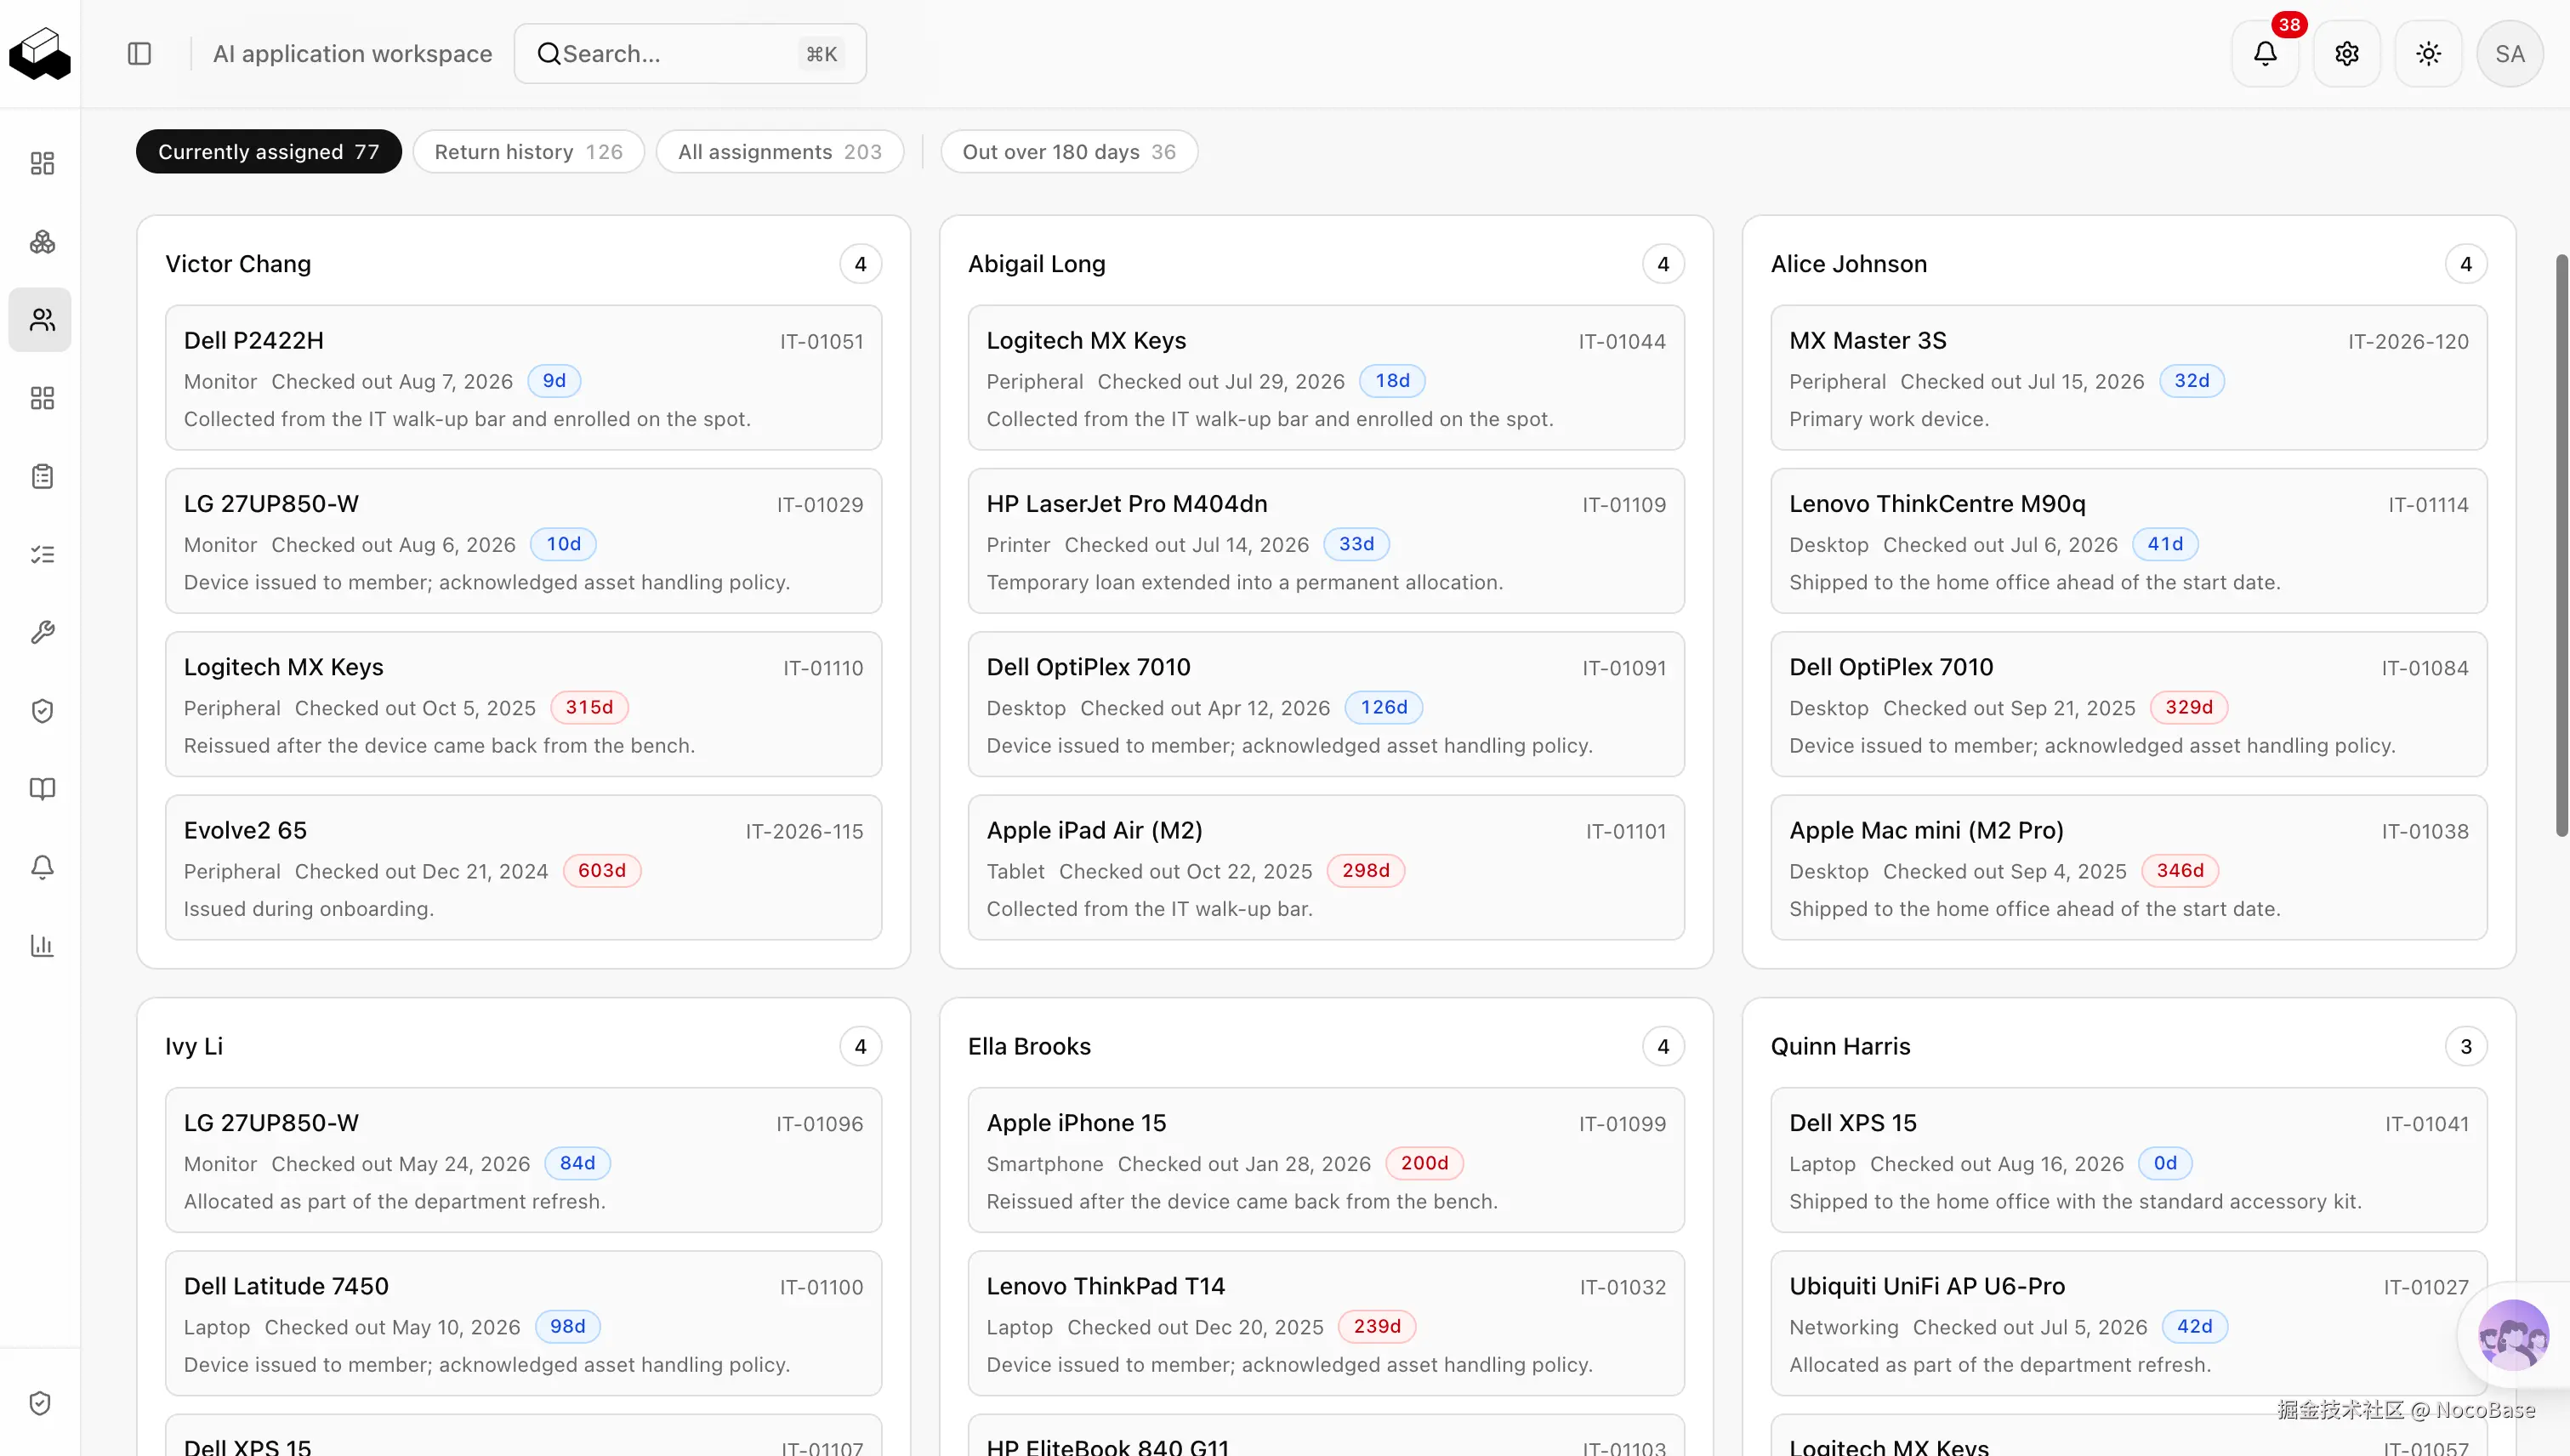Click the Alice Johnson name heading

[x=1849, y=264]
